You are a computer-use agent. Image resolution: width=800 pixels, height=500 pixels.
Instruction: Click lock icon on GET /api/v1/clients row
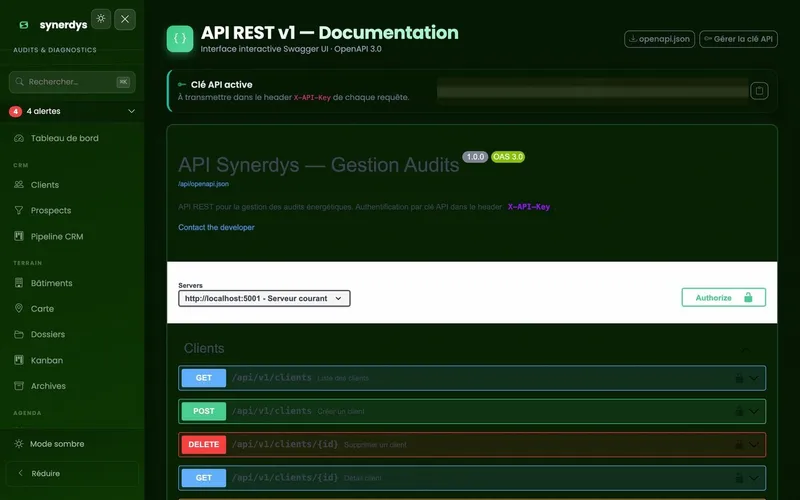[x=739, y=378]
